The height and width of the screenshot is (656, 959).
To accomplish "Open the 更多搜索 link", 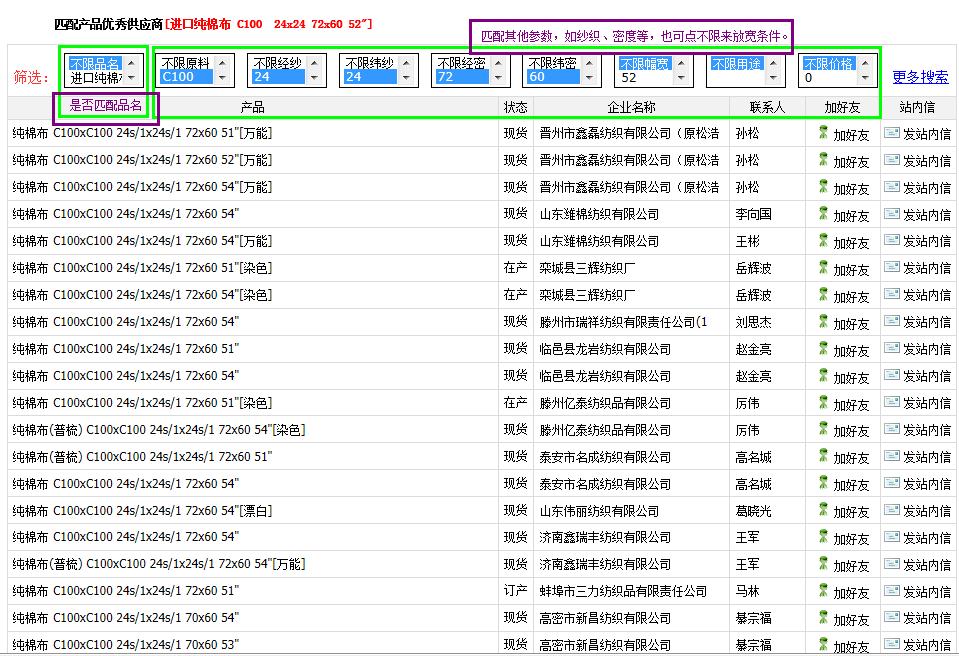I will (x=920, y=77).
